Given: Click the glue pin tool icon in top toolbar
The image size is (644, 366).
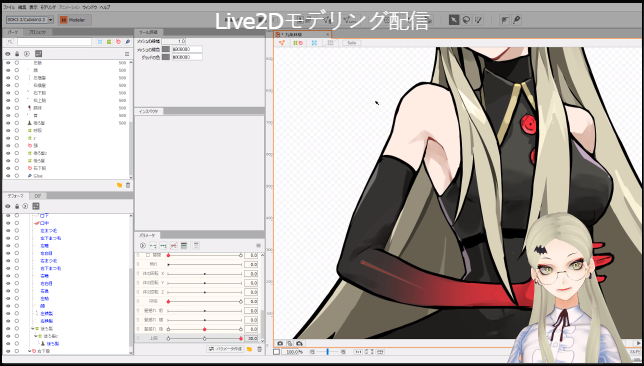Looking at the screenshot, I should 517,20.
